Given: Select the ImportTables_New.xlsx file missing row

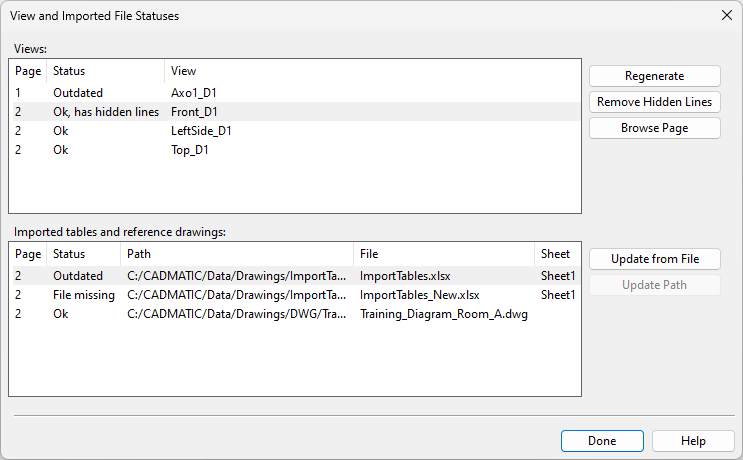Looking at the screenshot, I should tap(419, 295).
